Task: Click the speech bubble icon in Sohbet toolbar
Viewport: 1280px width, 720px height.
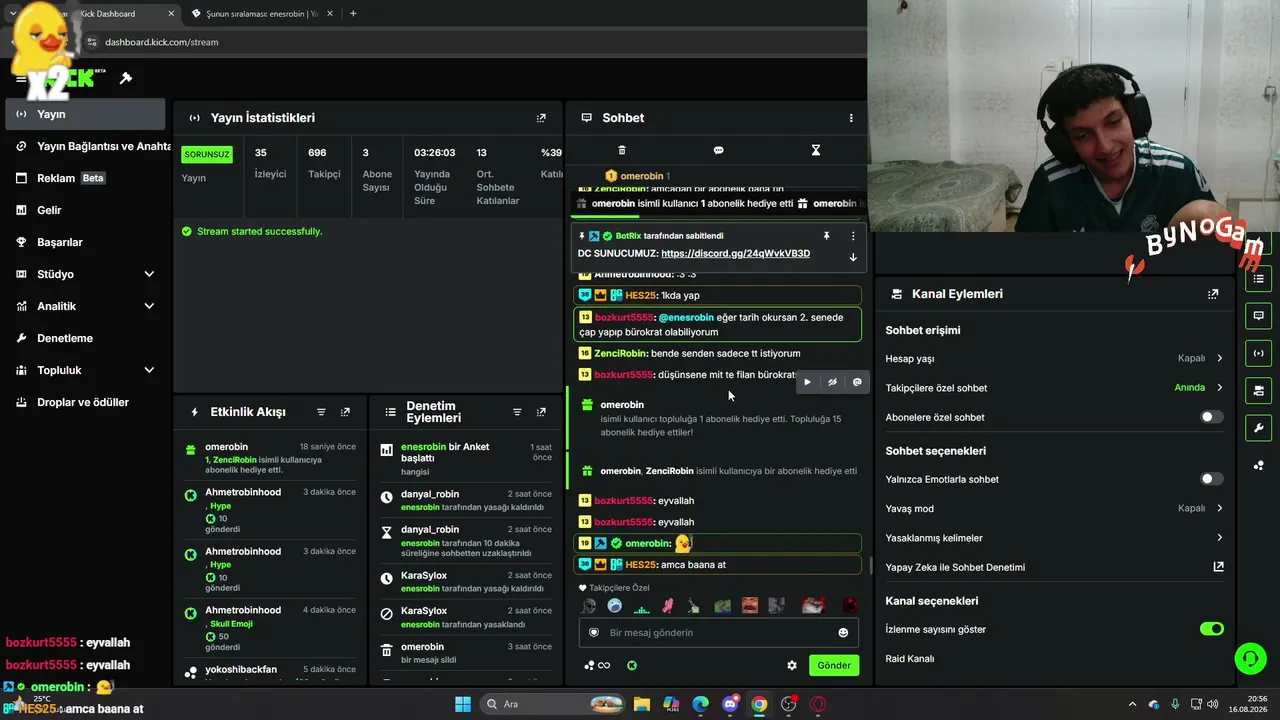Action: (x=718, y=150)
